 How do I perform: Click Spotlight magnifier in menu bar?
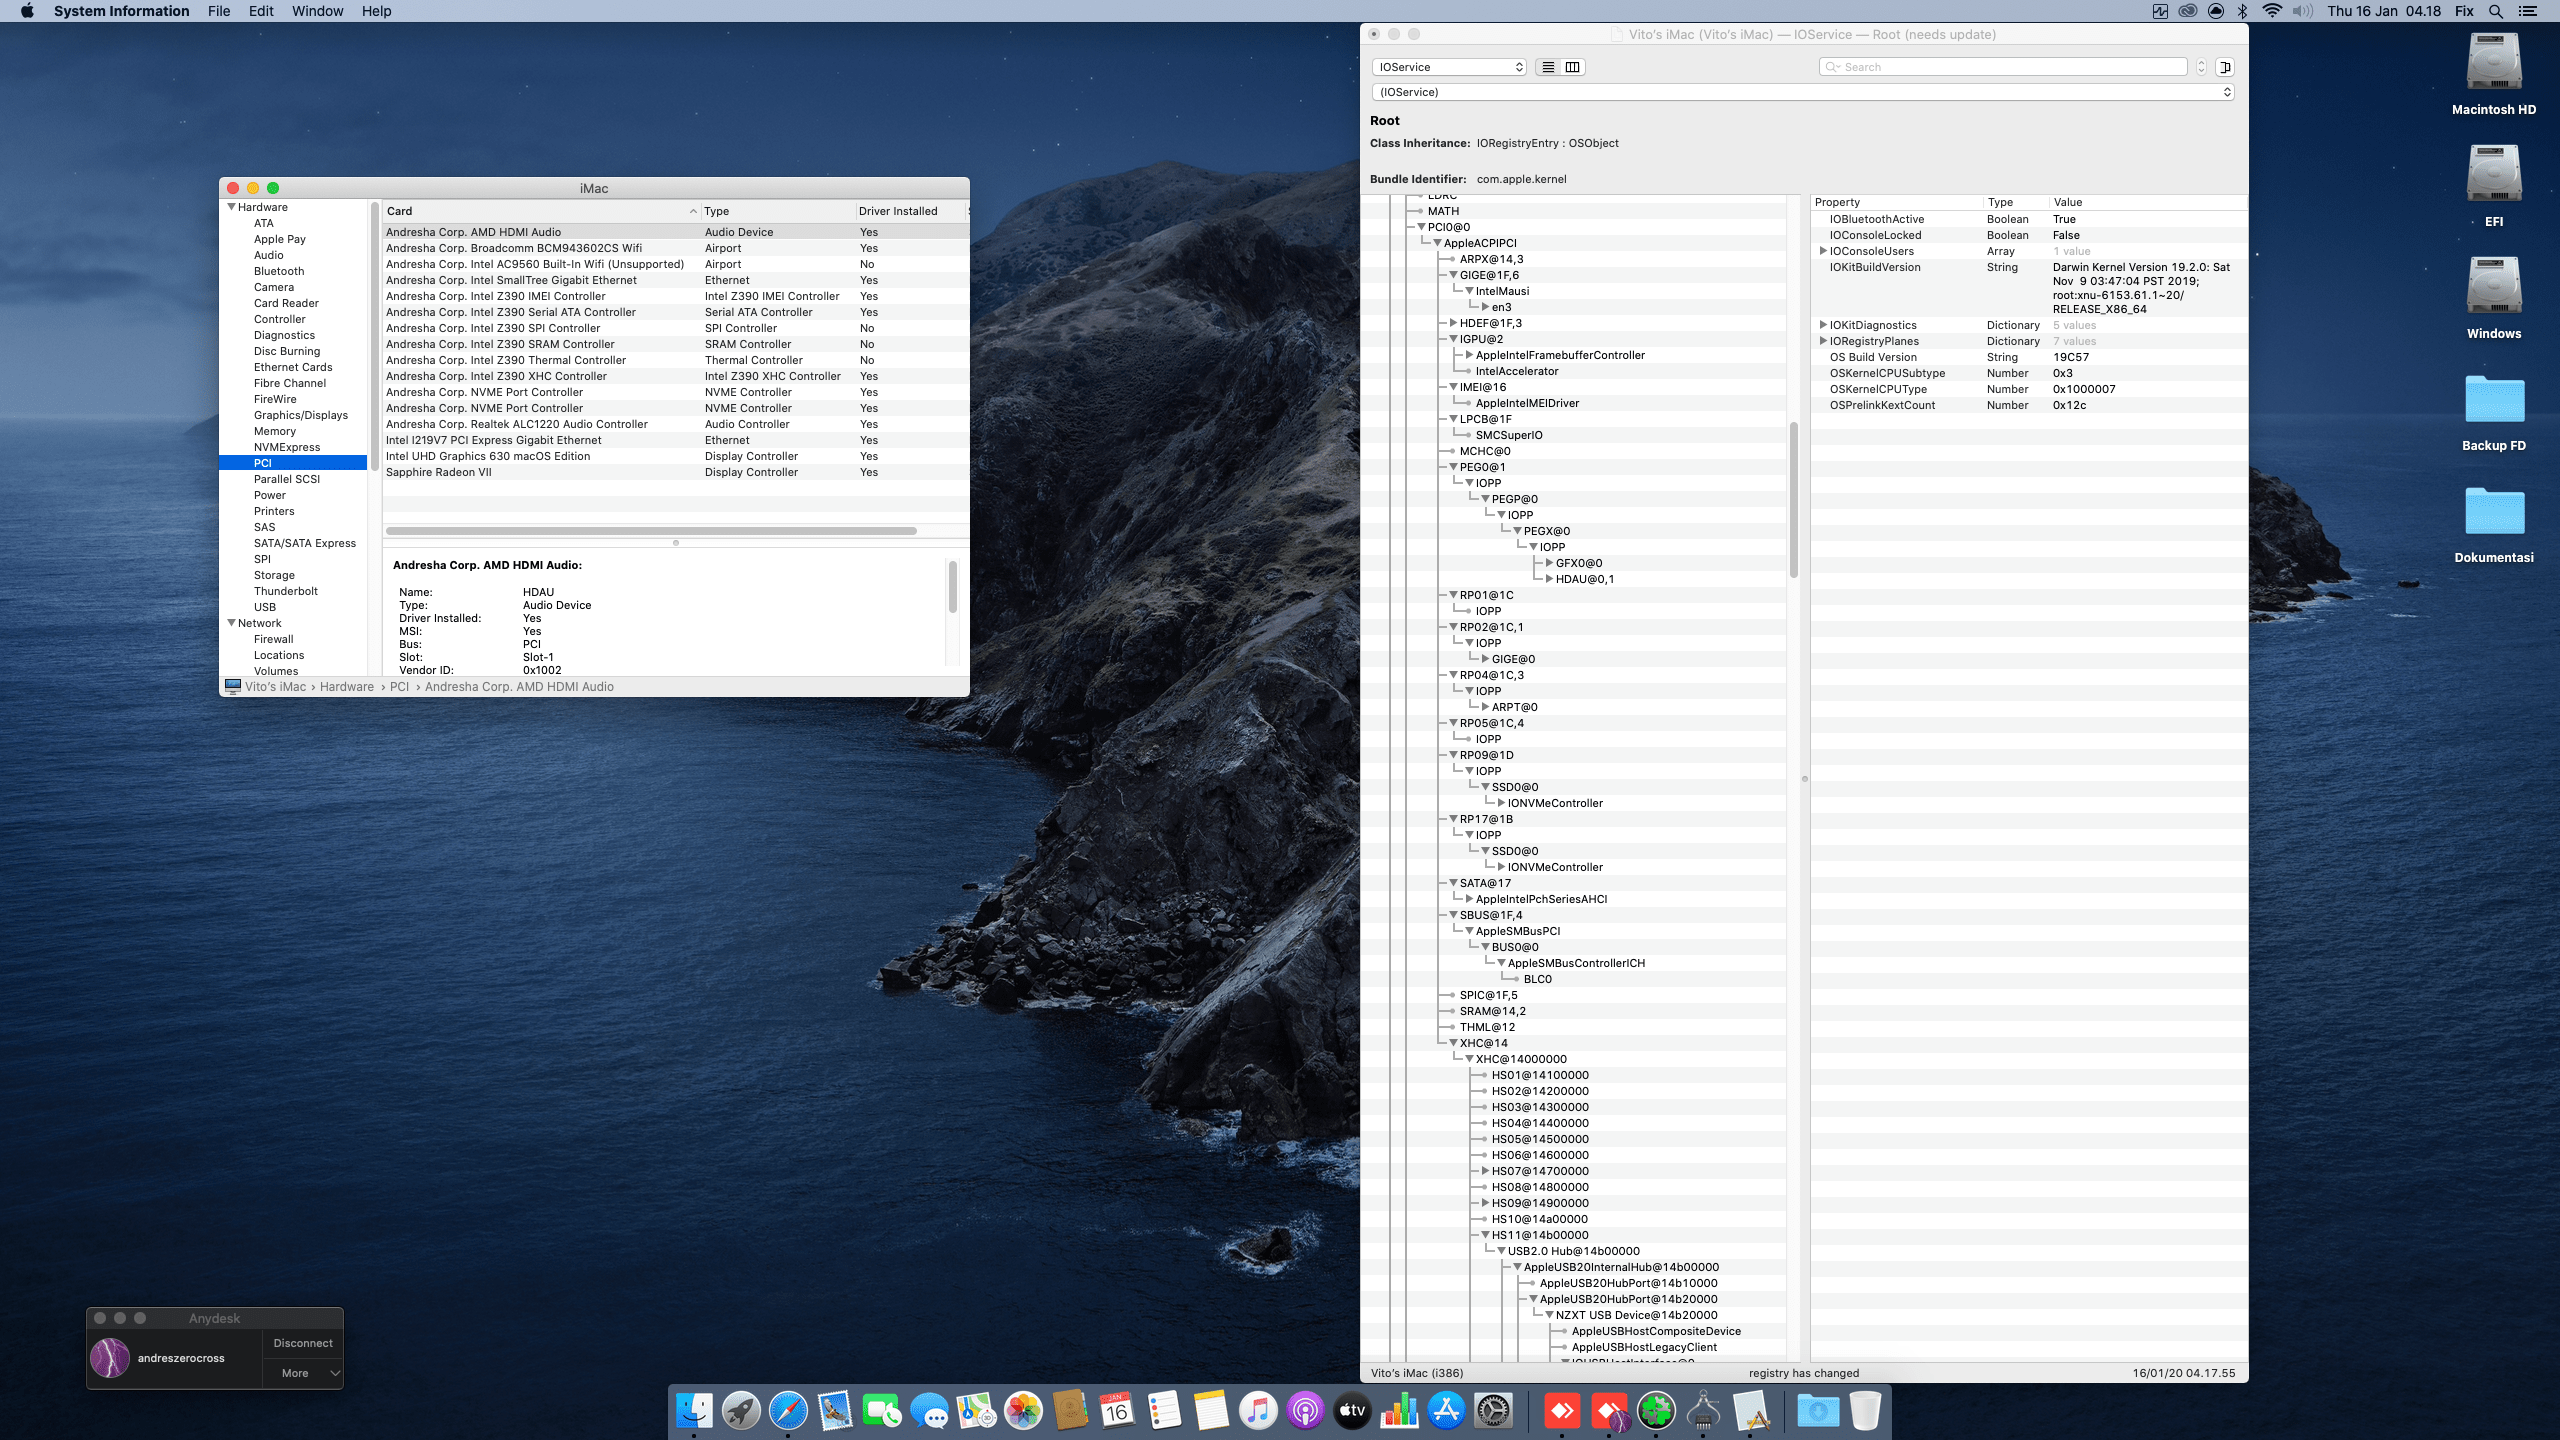click(x=2496, y=11)
